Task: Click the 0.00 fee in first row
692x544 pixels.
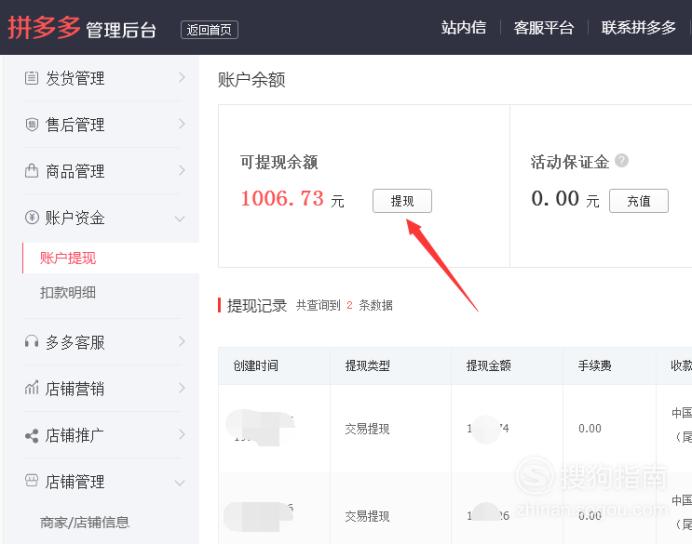Action: [590, 428]
